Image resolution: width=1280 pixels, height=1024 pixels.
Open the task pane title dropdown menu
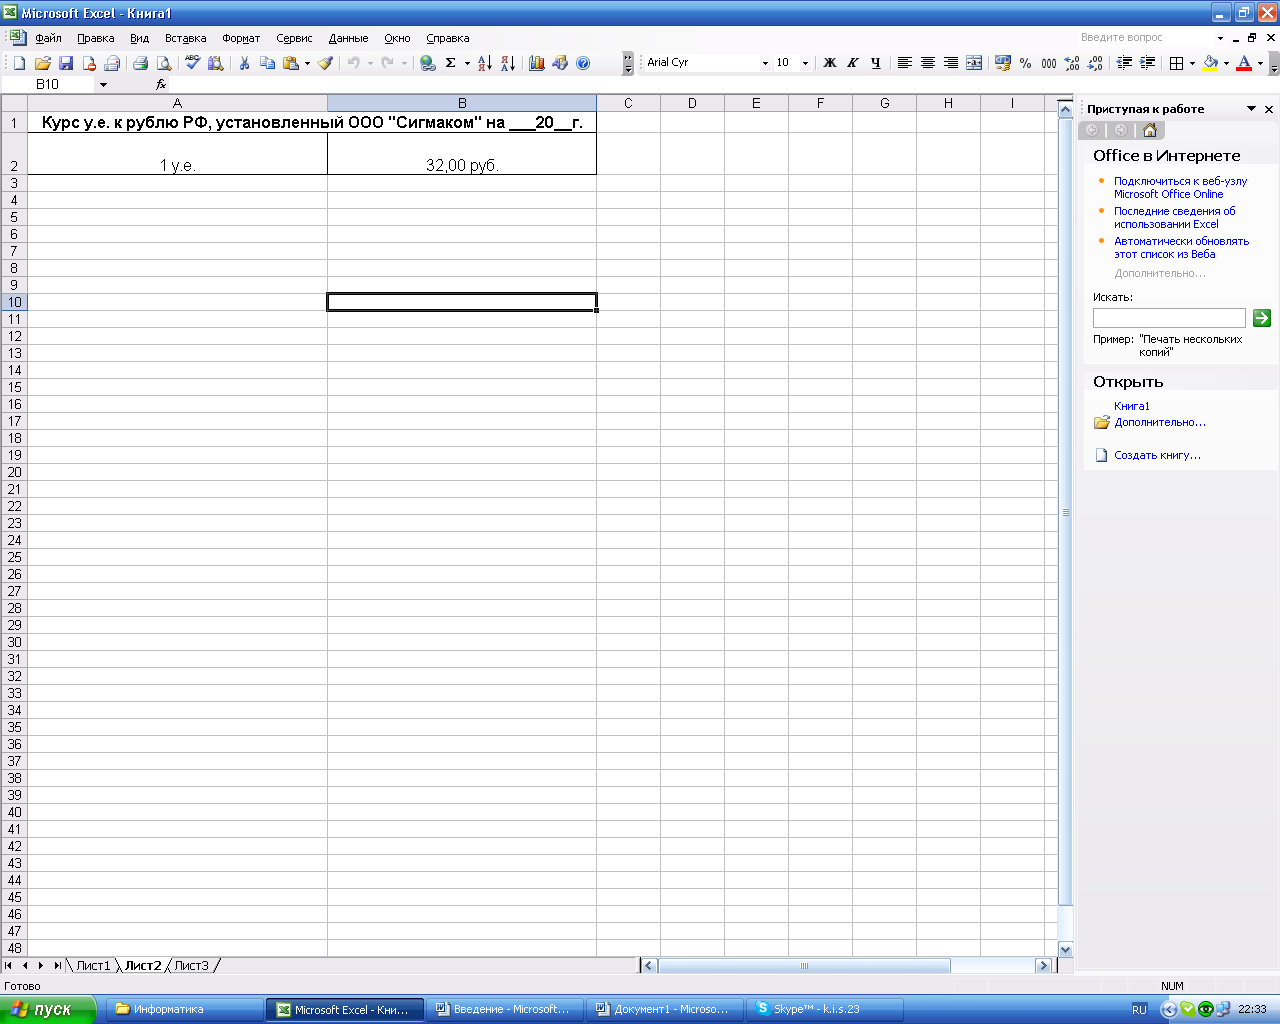coord(1251,109)
